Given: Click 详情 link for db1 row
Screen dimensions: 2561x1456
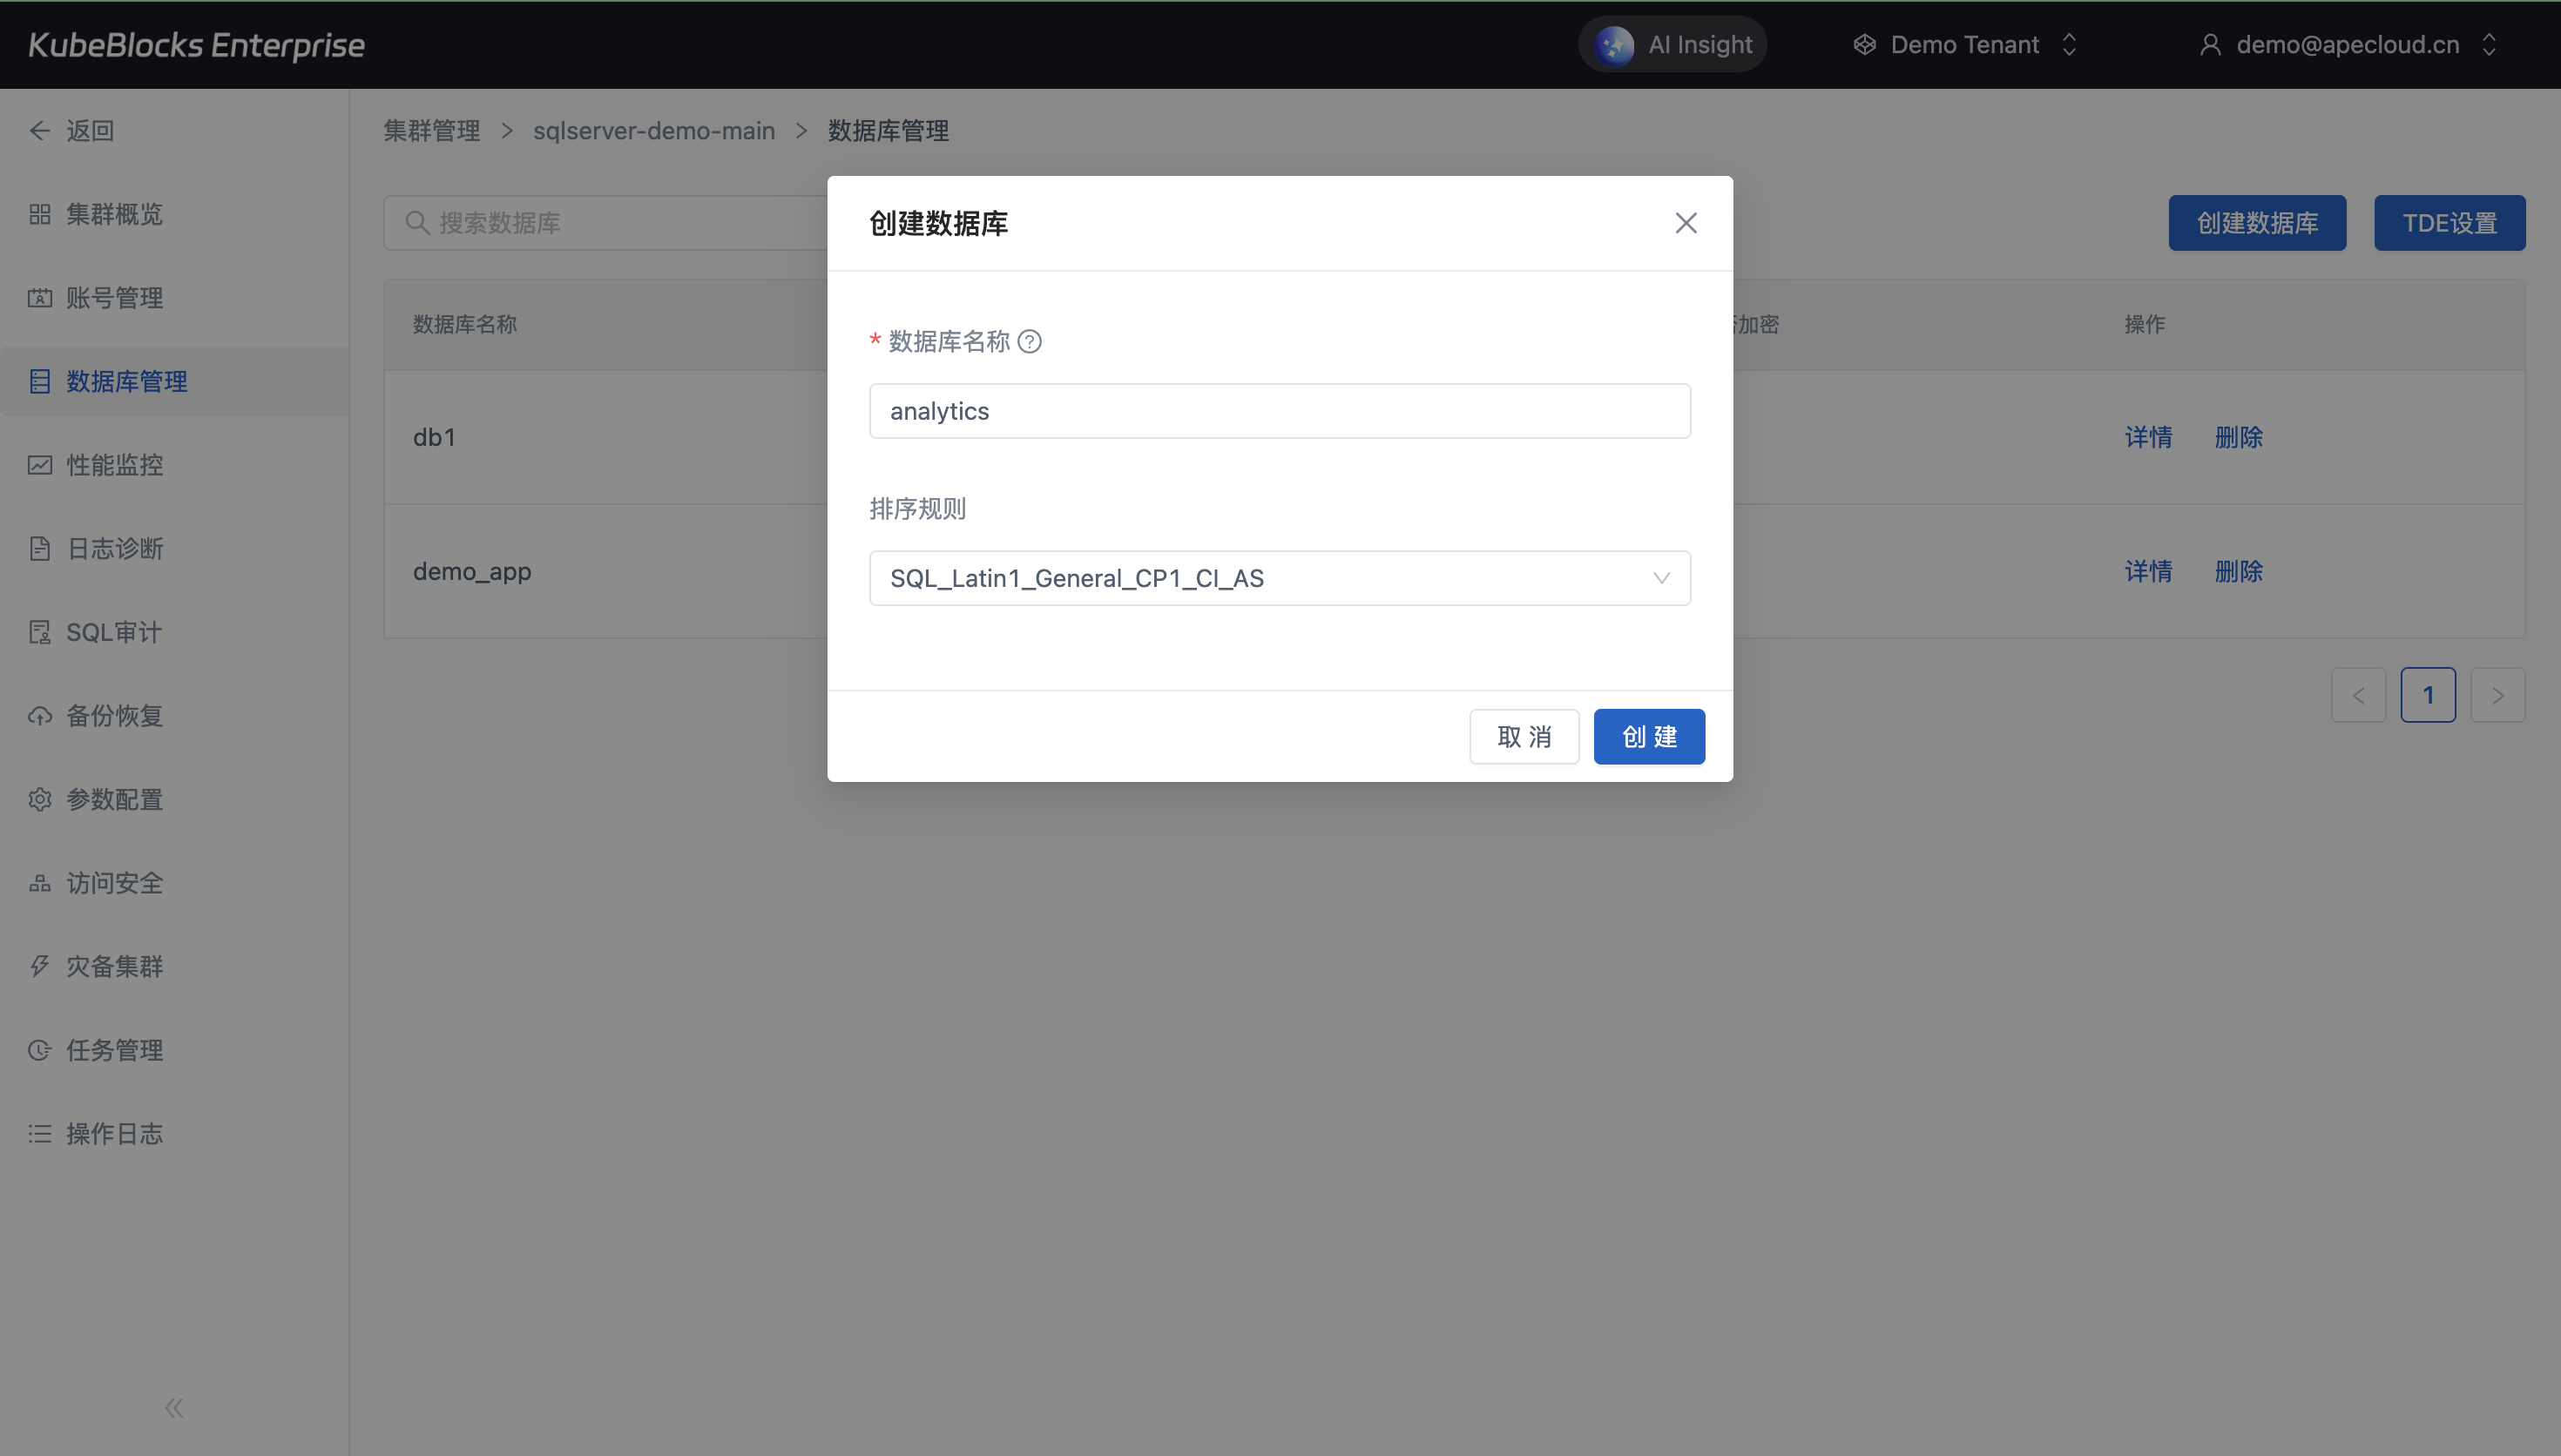Looking at the screenshot, I should pos(2147,437).
